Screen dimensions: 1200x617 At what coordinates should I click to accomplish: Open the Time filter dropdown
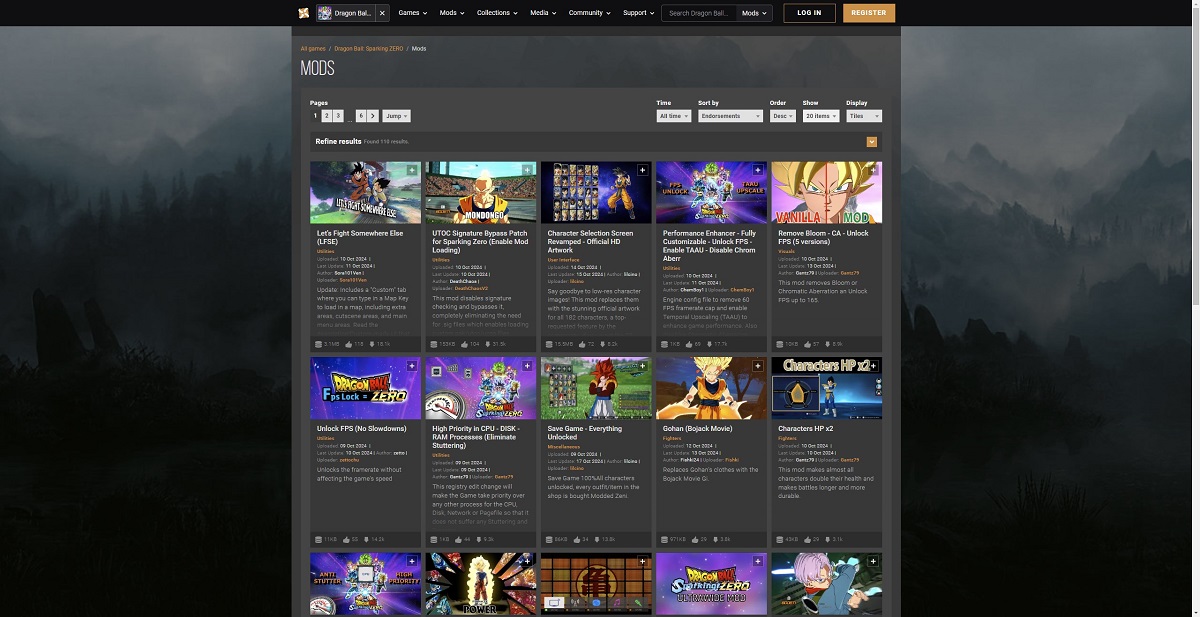(x=673, y=116)
